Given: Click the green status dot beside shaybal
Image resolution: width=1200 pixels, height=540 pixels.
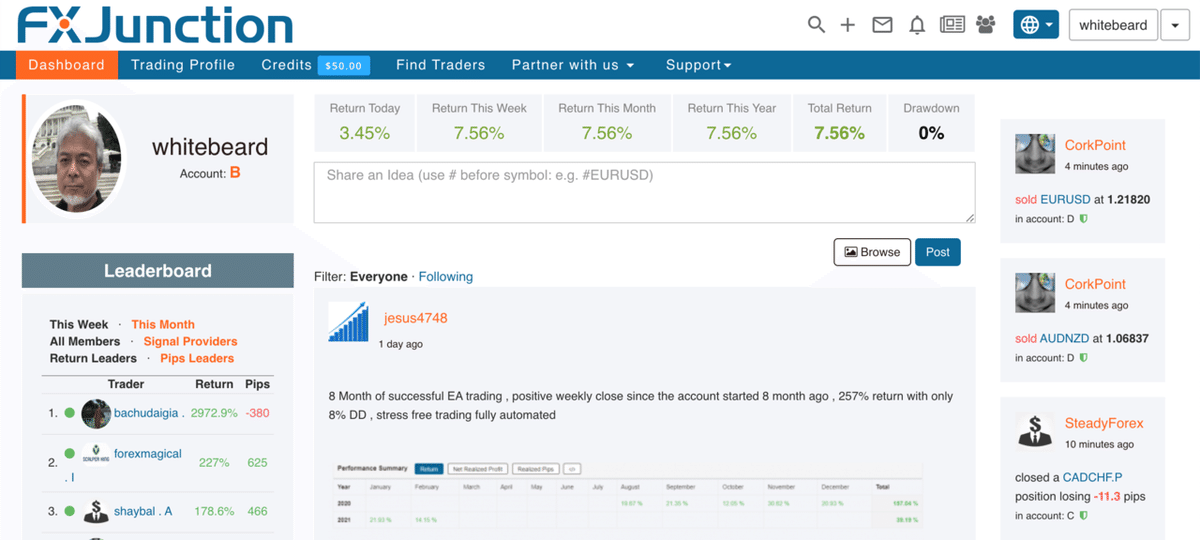Looking at the screenshot, I should coord(69,511).
